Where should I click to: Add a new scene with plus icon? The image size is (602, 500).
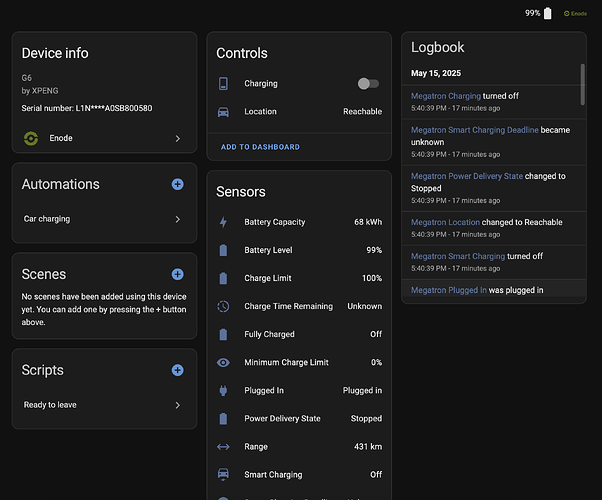point(177,274)
